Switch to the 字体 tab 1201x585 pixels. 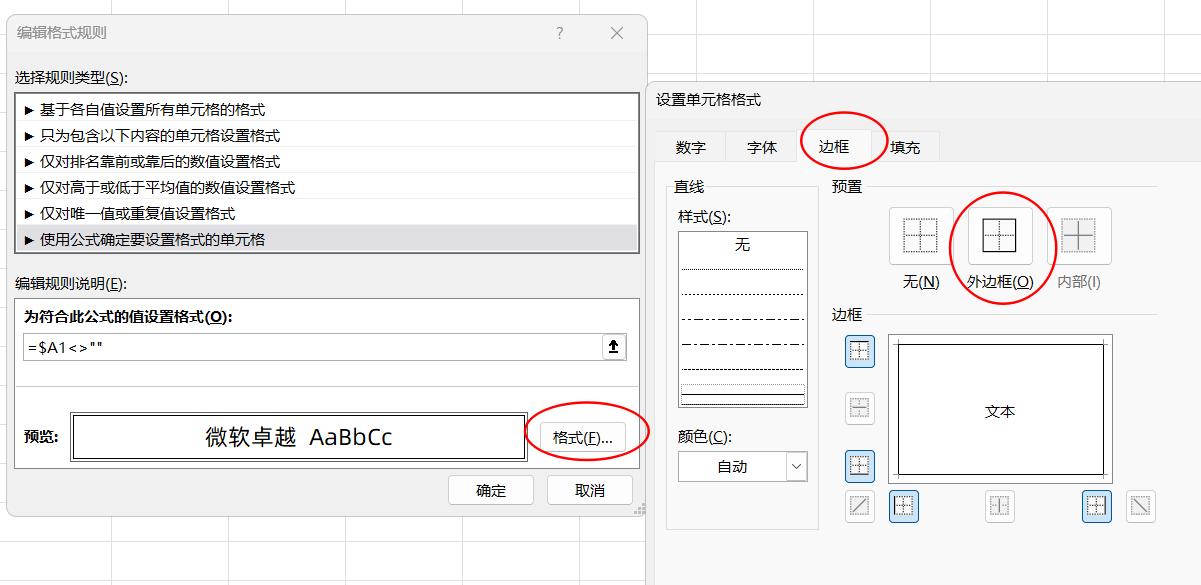pos(762,147)
